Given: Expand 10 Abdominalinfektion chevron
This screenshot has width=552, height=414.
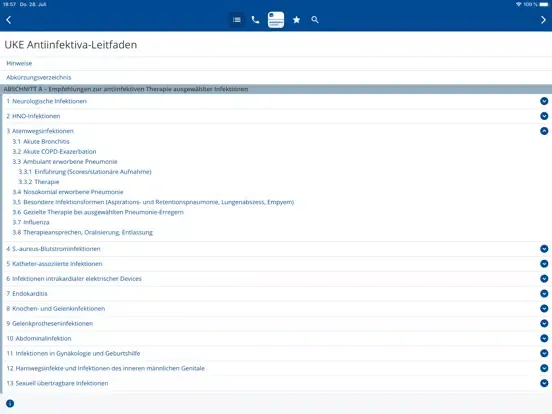Looking at the screenshot, I should pyautogui.click(x=544, y=338).
